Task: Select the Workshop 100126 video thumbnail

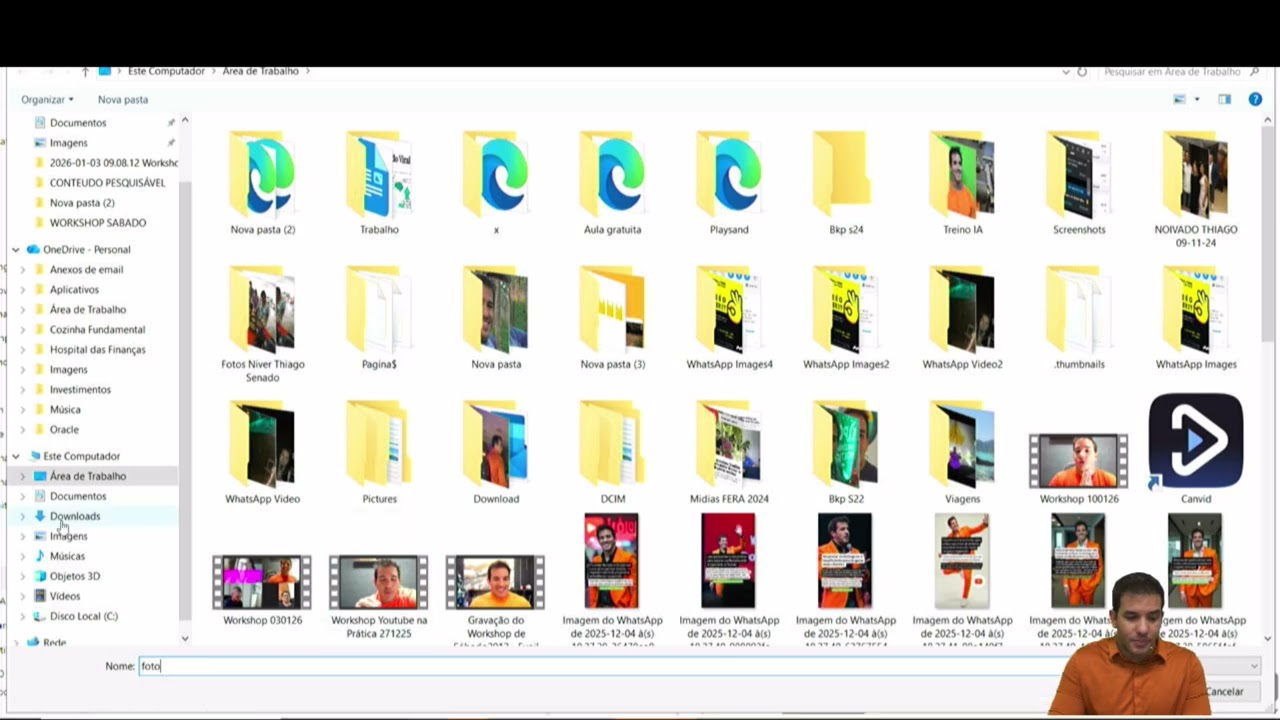Action: coord(1079,469)
